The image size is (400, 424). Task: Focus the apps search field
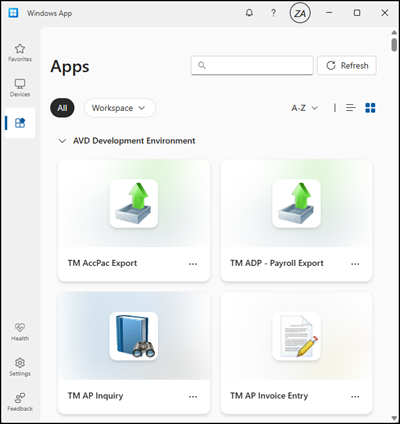pyautogui.click(x=252, y=65)
